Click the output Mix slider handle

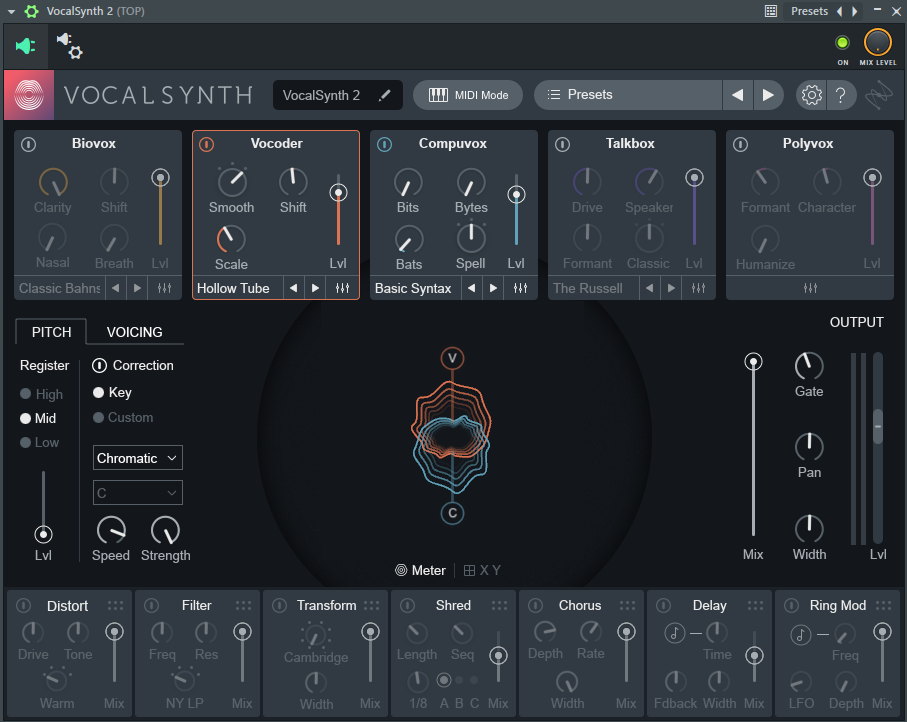tap(753, 362)
